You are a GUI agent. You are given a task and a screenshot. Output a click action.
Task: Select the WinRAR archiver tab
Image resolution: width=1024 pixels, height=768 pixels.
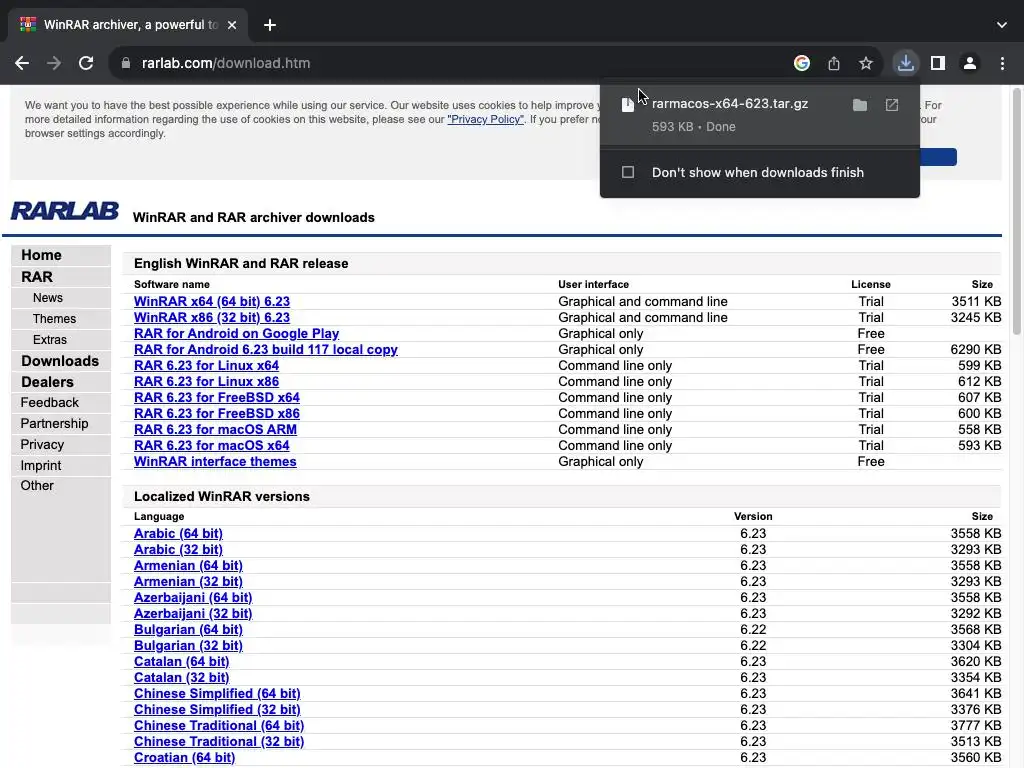128,25
